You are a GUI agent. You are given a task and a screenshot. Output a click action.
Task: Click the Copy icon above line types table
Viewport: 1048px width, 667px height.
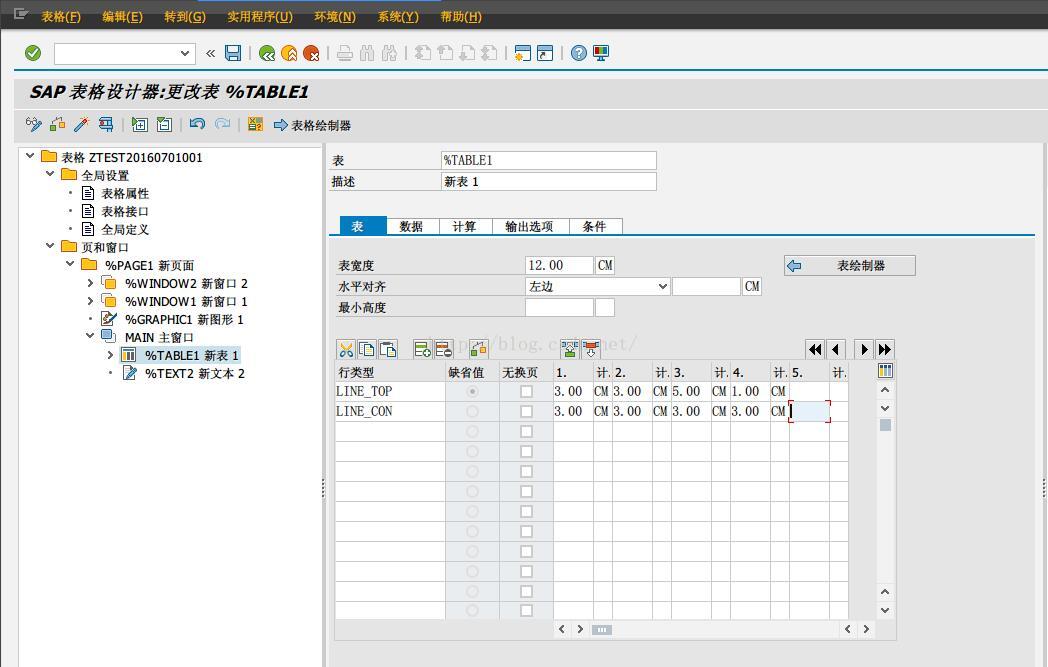(x=367, y=349)
